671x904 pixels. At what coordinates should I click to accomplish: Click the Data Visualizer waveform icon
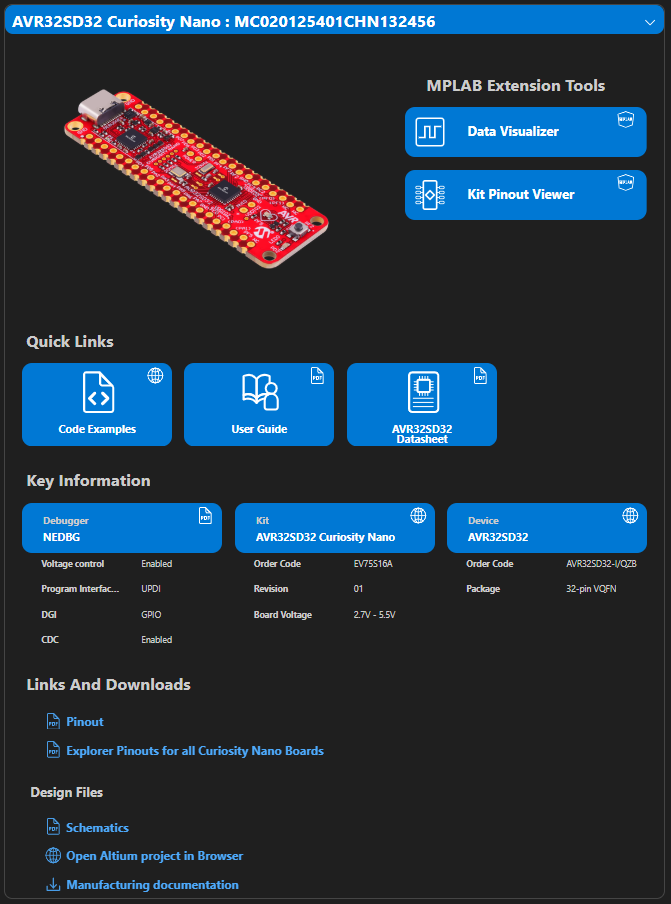coord(429,132)
